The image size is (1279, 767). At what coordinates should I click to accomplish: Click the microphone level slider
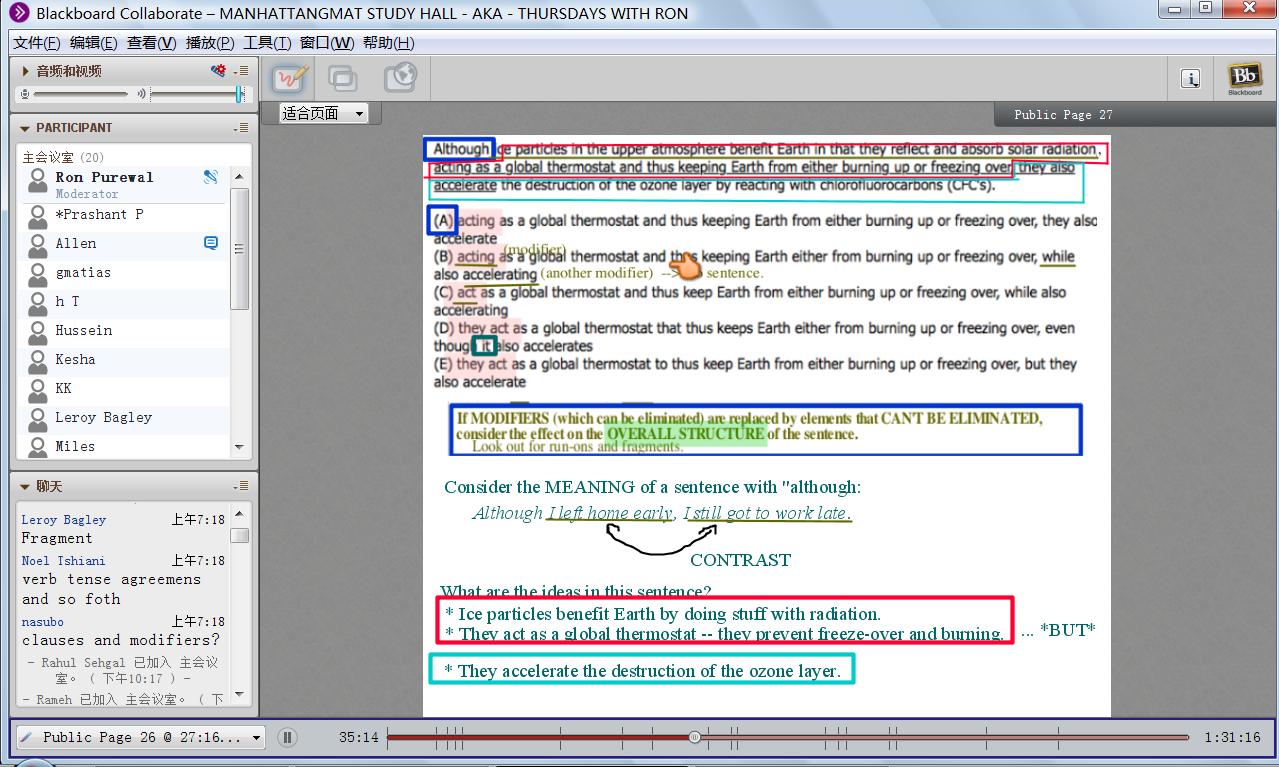click(80, 93)
